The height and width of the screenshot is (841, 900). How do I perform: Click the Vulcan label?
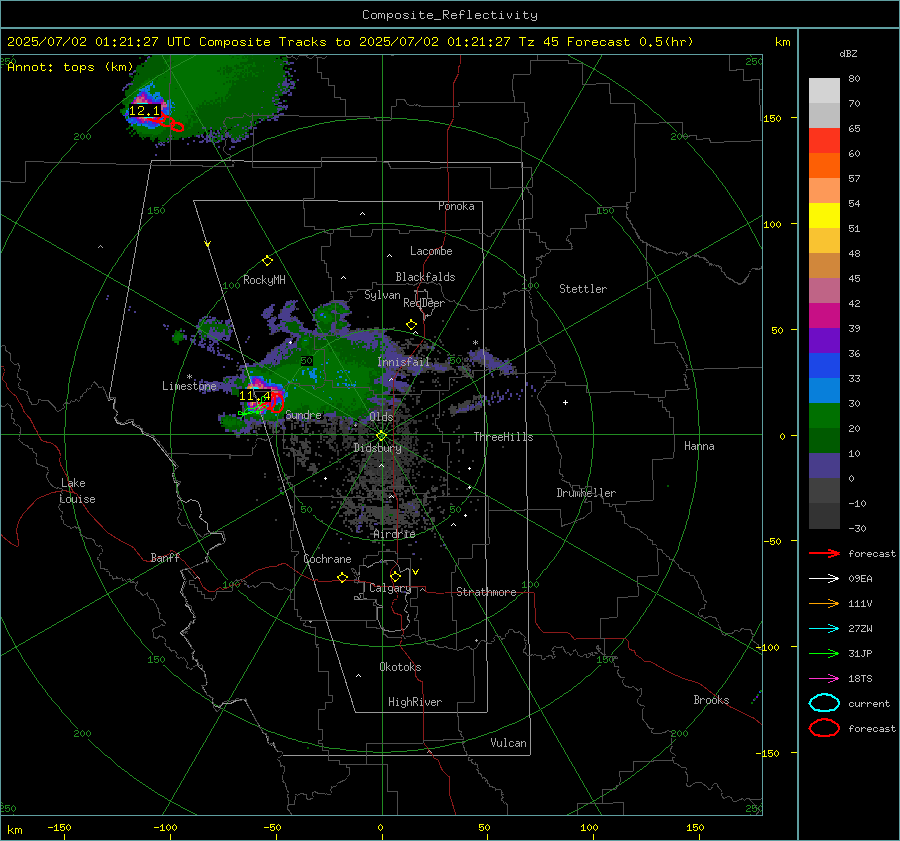[x=508, y=743]
